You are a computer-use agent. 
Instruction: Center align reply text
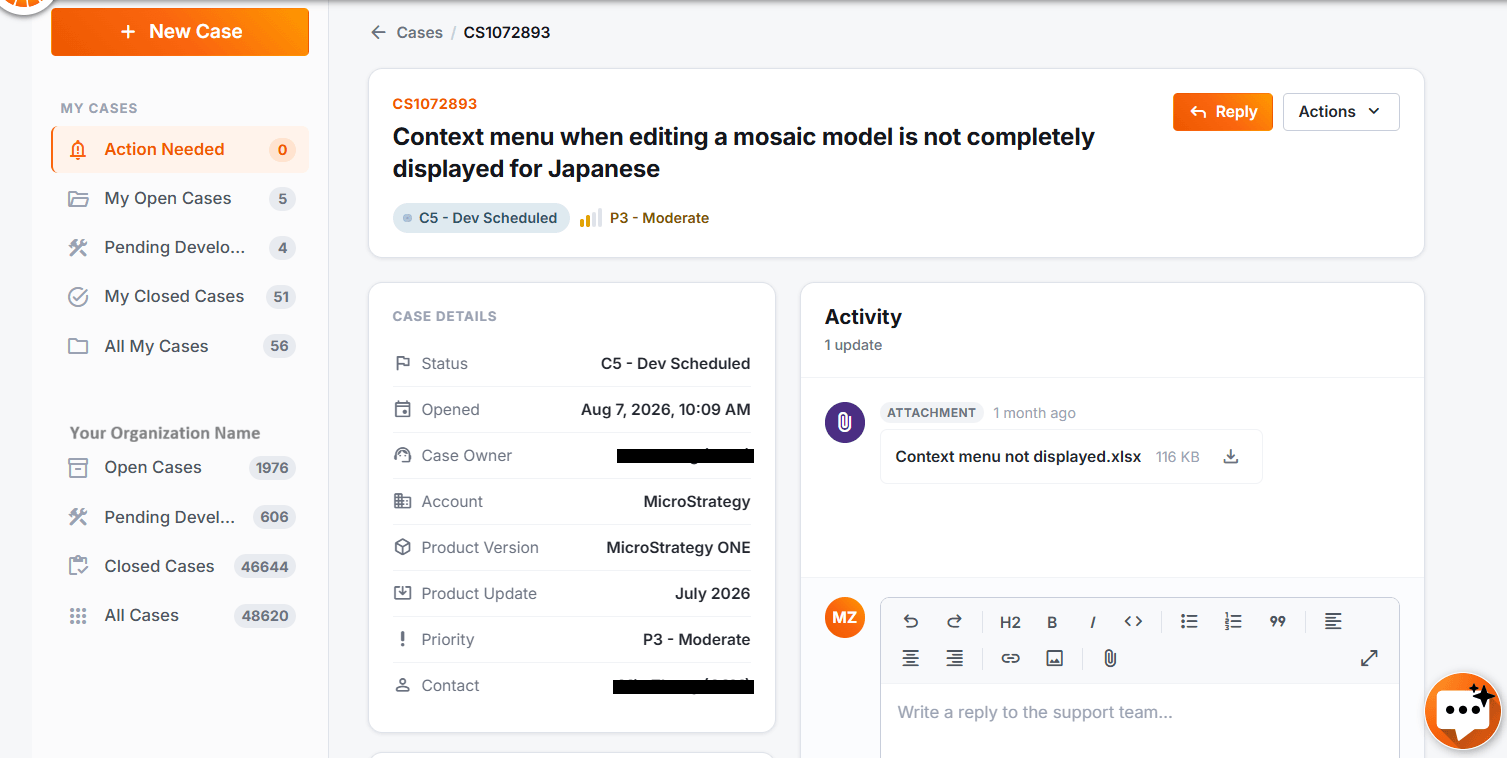coord(911,659)
